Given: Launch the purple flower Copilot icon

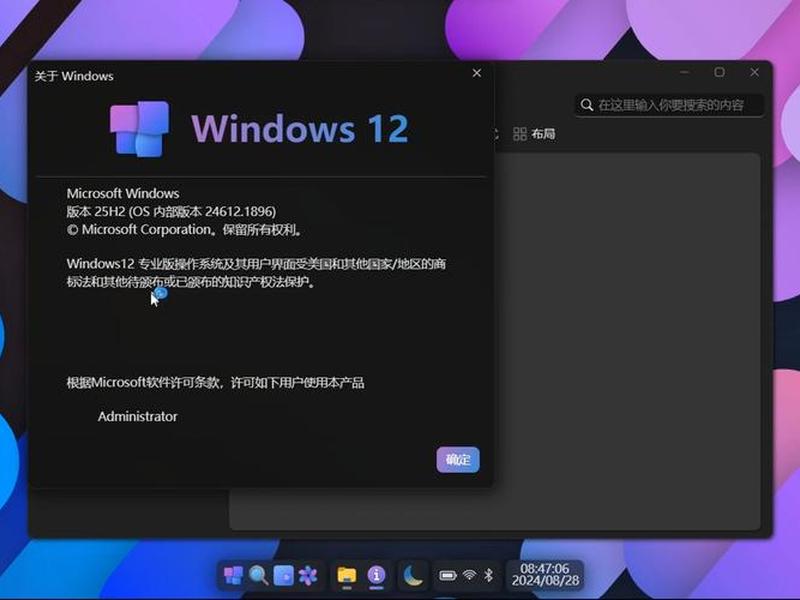Looking at the screenshot, I should pos(308,576).
